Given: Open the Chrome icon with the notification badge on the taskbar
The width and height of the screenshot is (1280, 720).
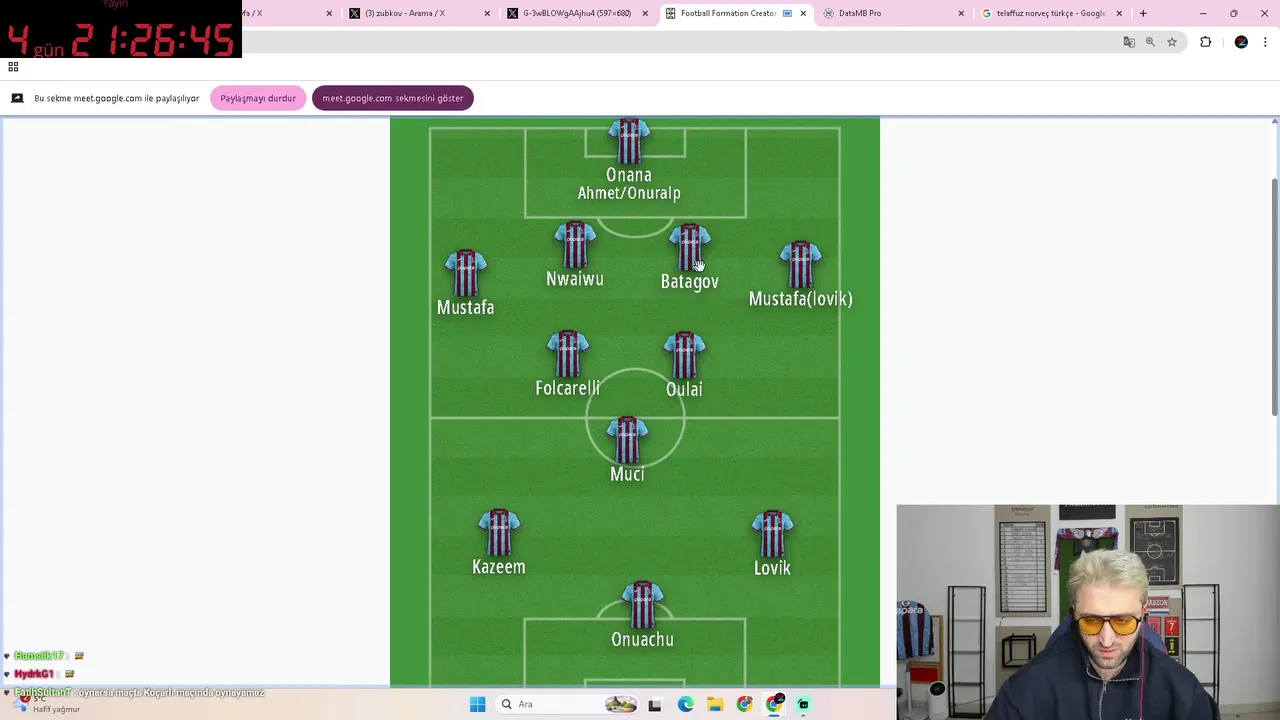Looking at the screenshot, I should pyautogui.click(x=774, y=704).
